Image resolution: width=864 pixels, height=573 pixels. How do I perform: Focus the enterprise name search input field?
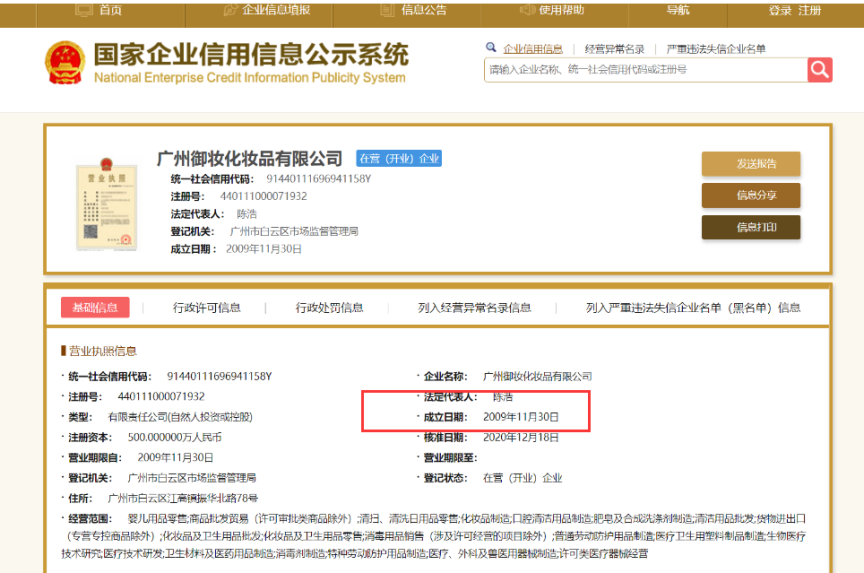(646, 70)
